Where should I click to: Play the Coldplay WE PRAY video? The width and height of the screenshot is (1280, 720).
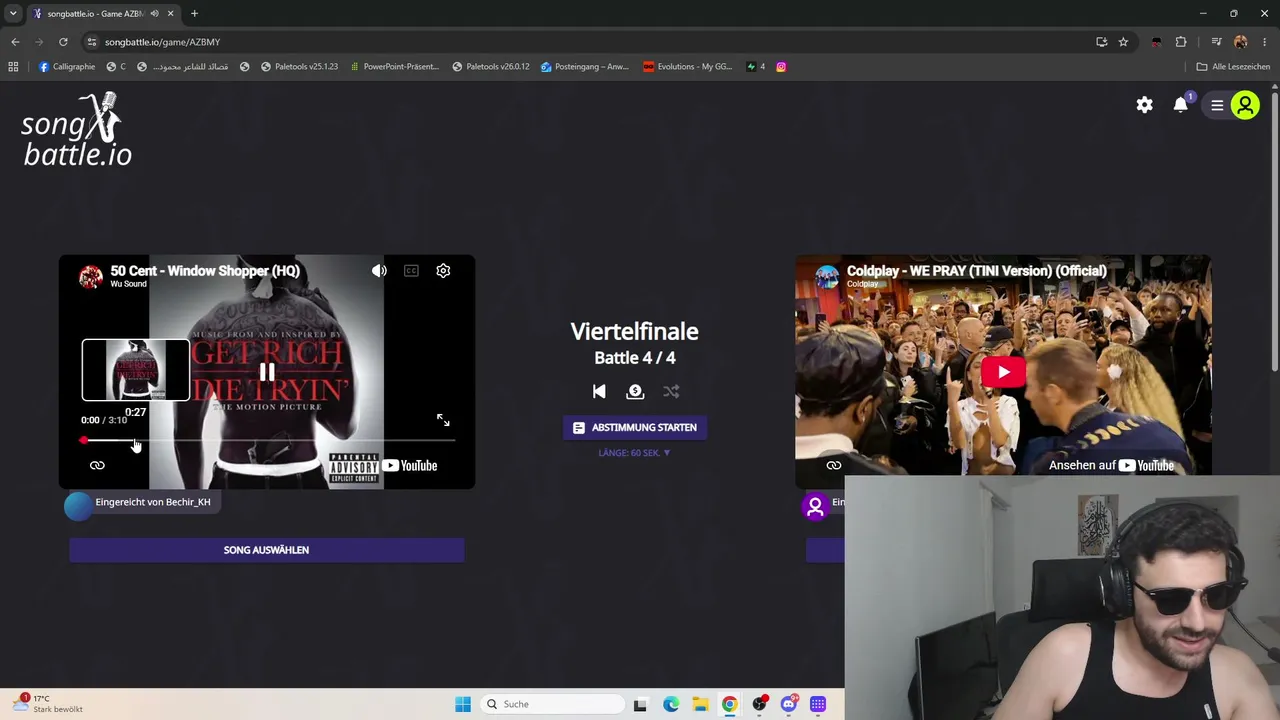[x=1003, y=373]
